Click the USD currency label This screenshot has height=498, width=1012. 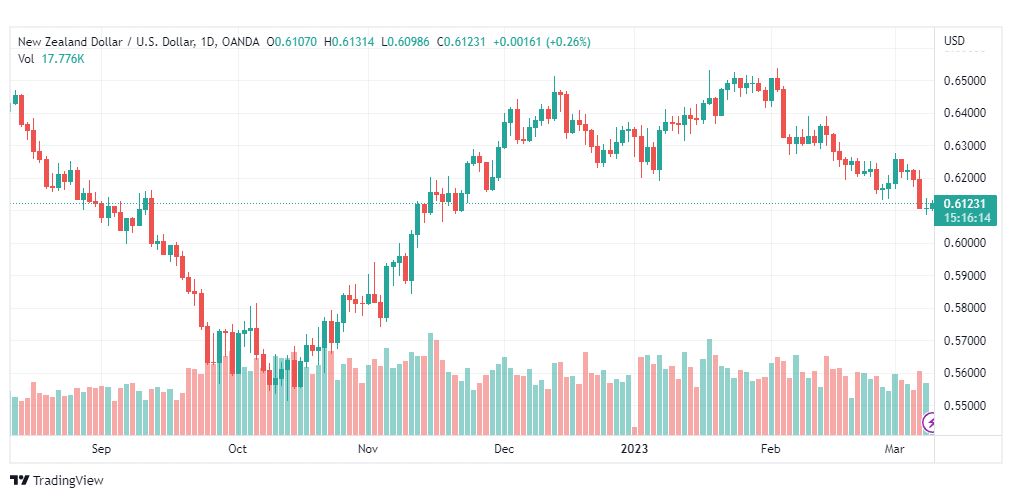tap(955, 41)
